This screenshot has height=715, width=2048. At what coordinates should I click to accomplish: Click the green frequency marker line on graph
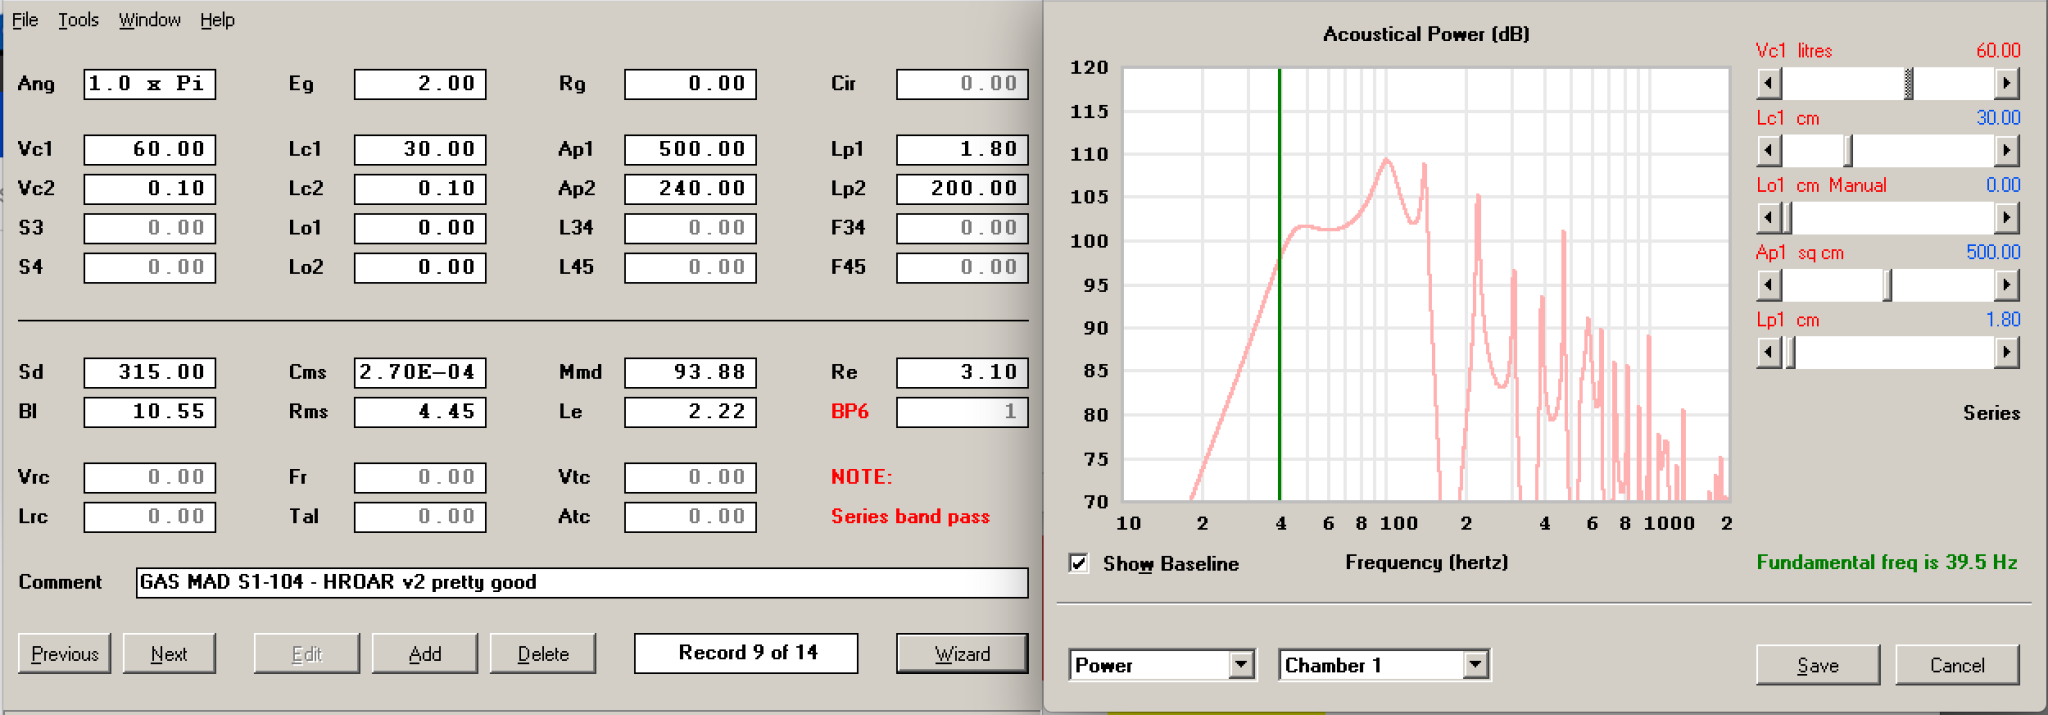click(1279, 285)
